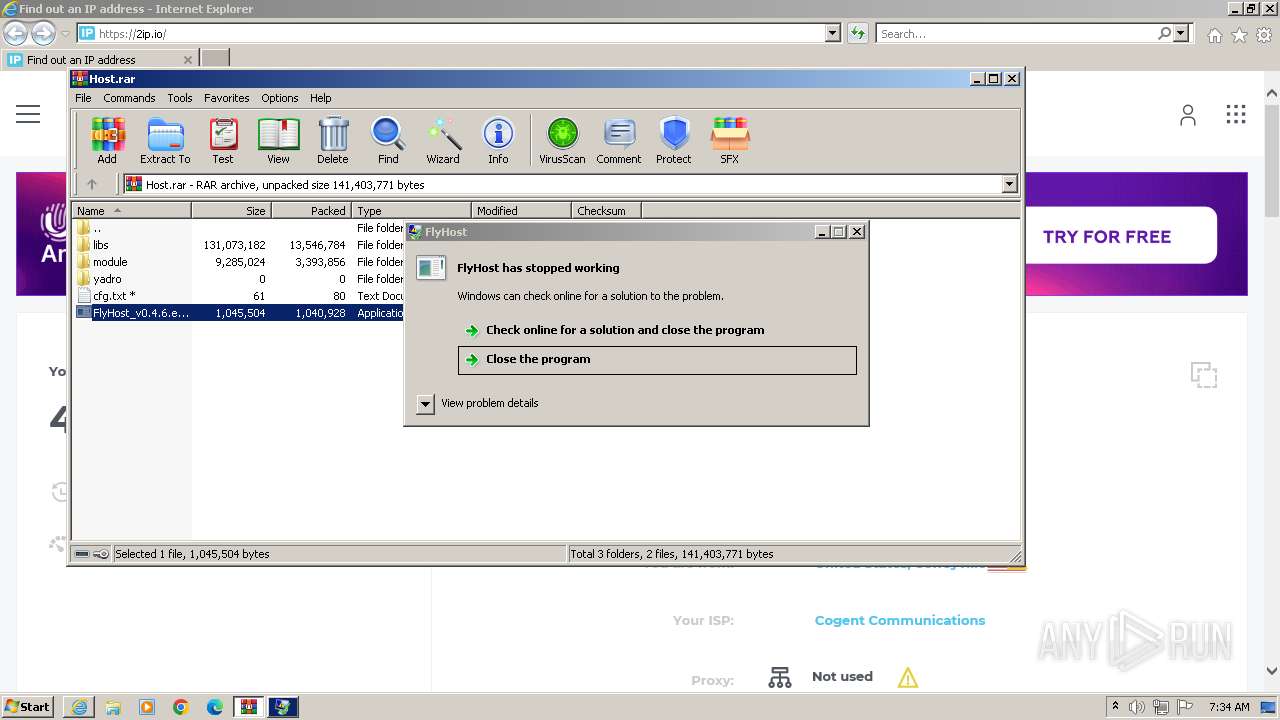Viewport: 1280px width, 720px height.
Task: Open Internet Explorer address bar dropdown
Action: [x=832, y=33]
